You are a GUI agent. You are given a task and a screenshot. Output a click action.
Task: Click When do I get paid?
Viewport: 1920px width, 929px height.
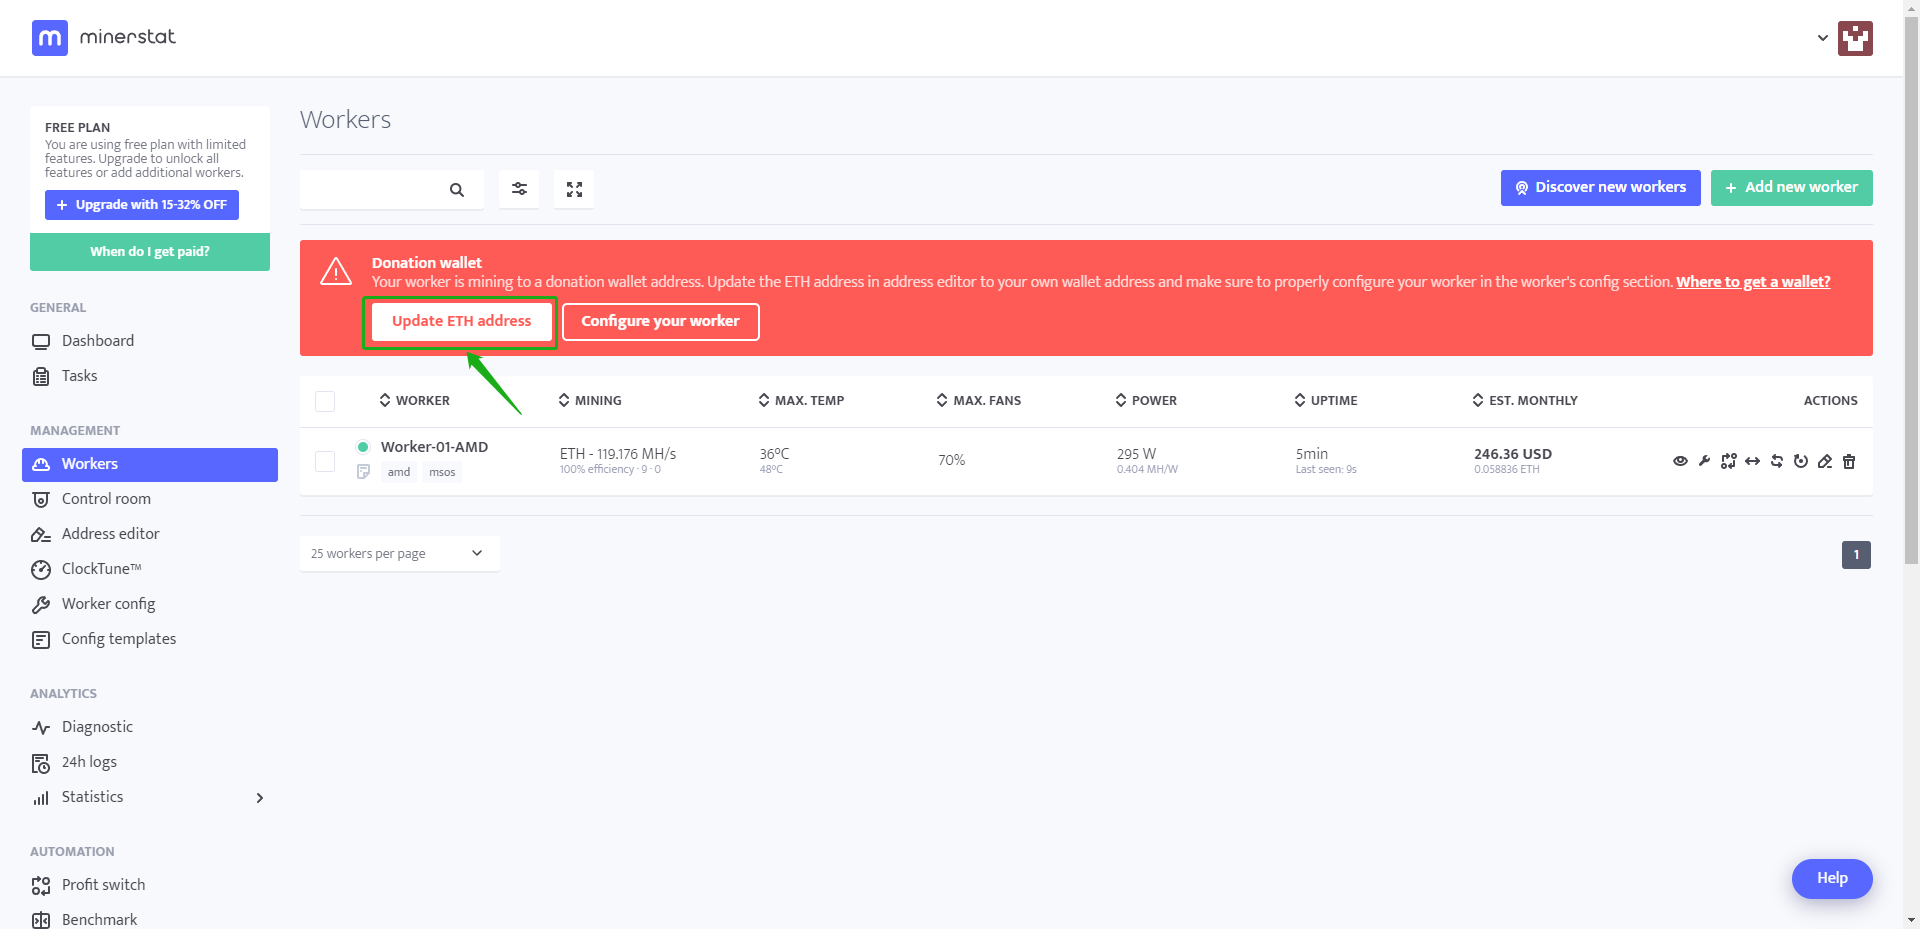[x=150, y=252]
